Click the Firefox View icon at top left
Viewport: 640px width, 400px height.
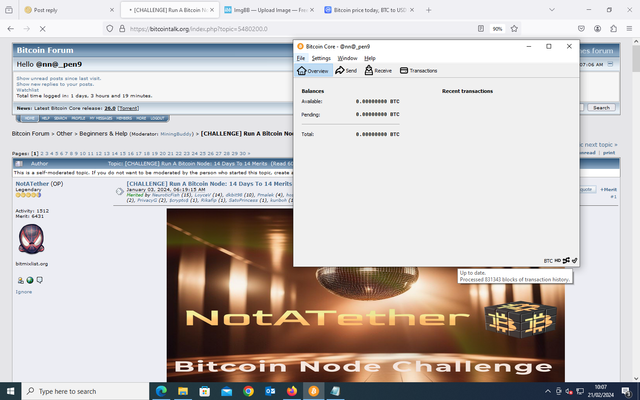9,10
